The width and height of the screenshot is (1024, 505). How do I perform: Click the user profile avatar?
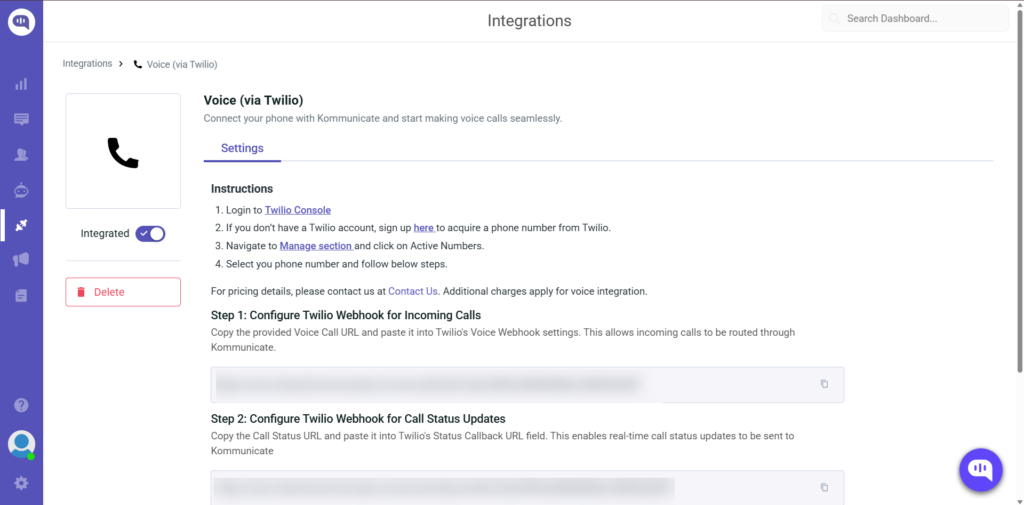(22, 444)
